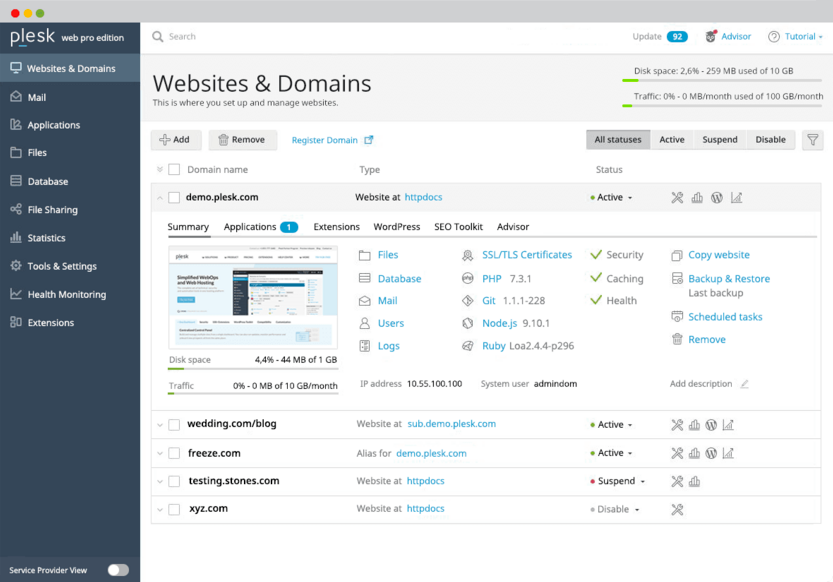
Task: Open the analytics graph icon for demo.plesk.com
Action: [x=736, y=198]
